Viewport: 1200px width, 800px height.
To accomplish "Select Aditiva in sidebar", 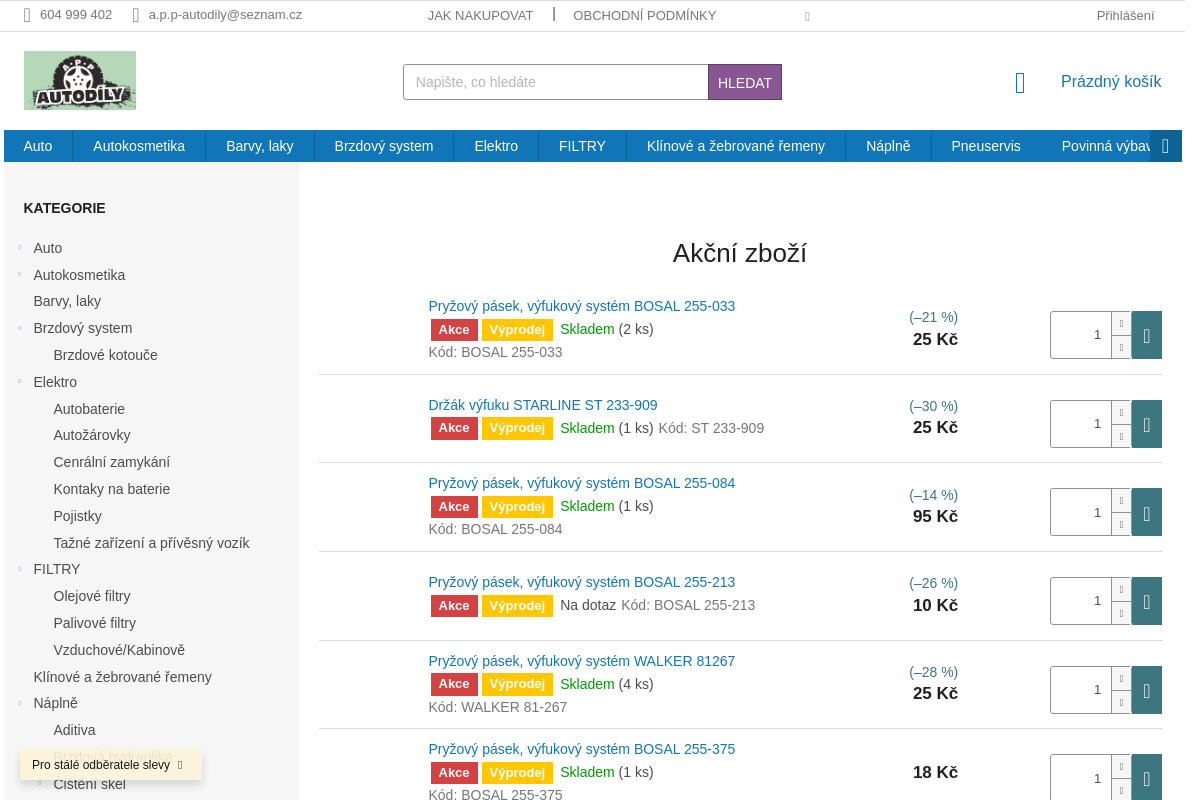I will tap(74, 730).
